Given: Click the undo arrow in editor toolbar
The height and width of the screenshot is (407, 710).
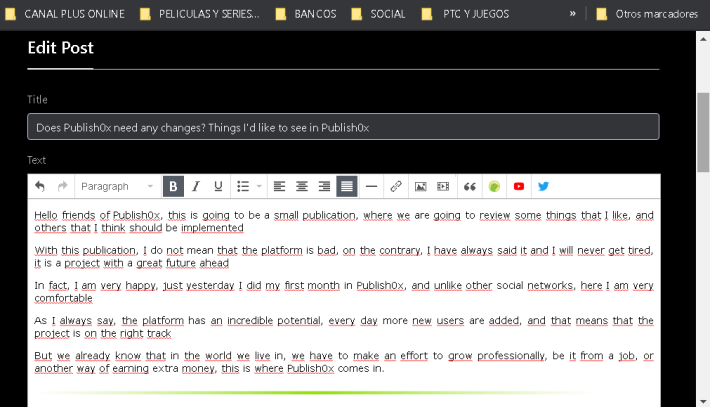Looking at the screenshot, I should pos(40,186).
